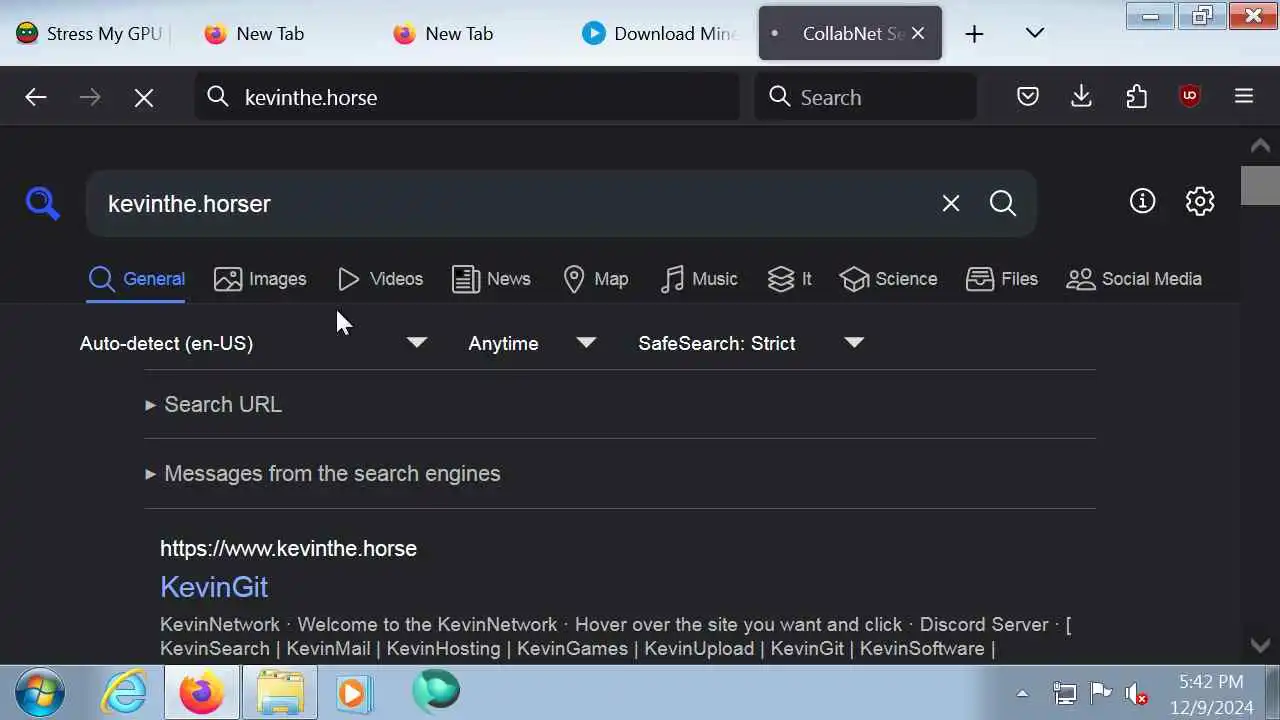This screenshot has height=720, width=1280.
Task: Open the Anytime time range dropdown
Action: click(x=532, y=343)
